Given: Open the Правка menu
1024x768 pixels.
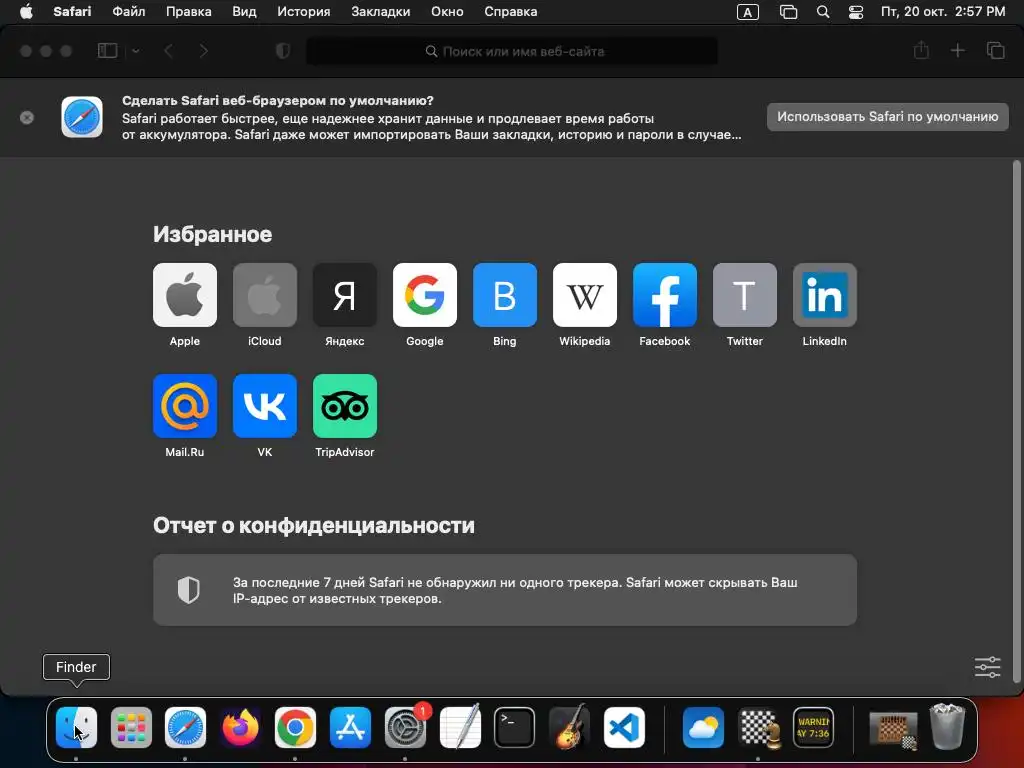Looking at the screenshot, I should tap(189, 11).
